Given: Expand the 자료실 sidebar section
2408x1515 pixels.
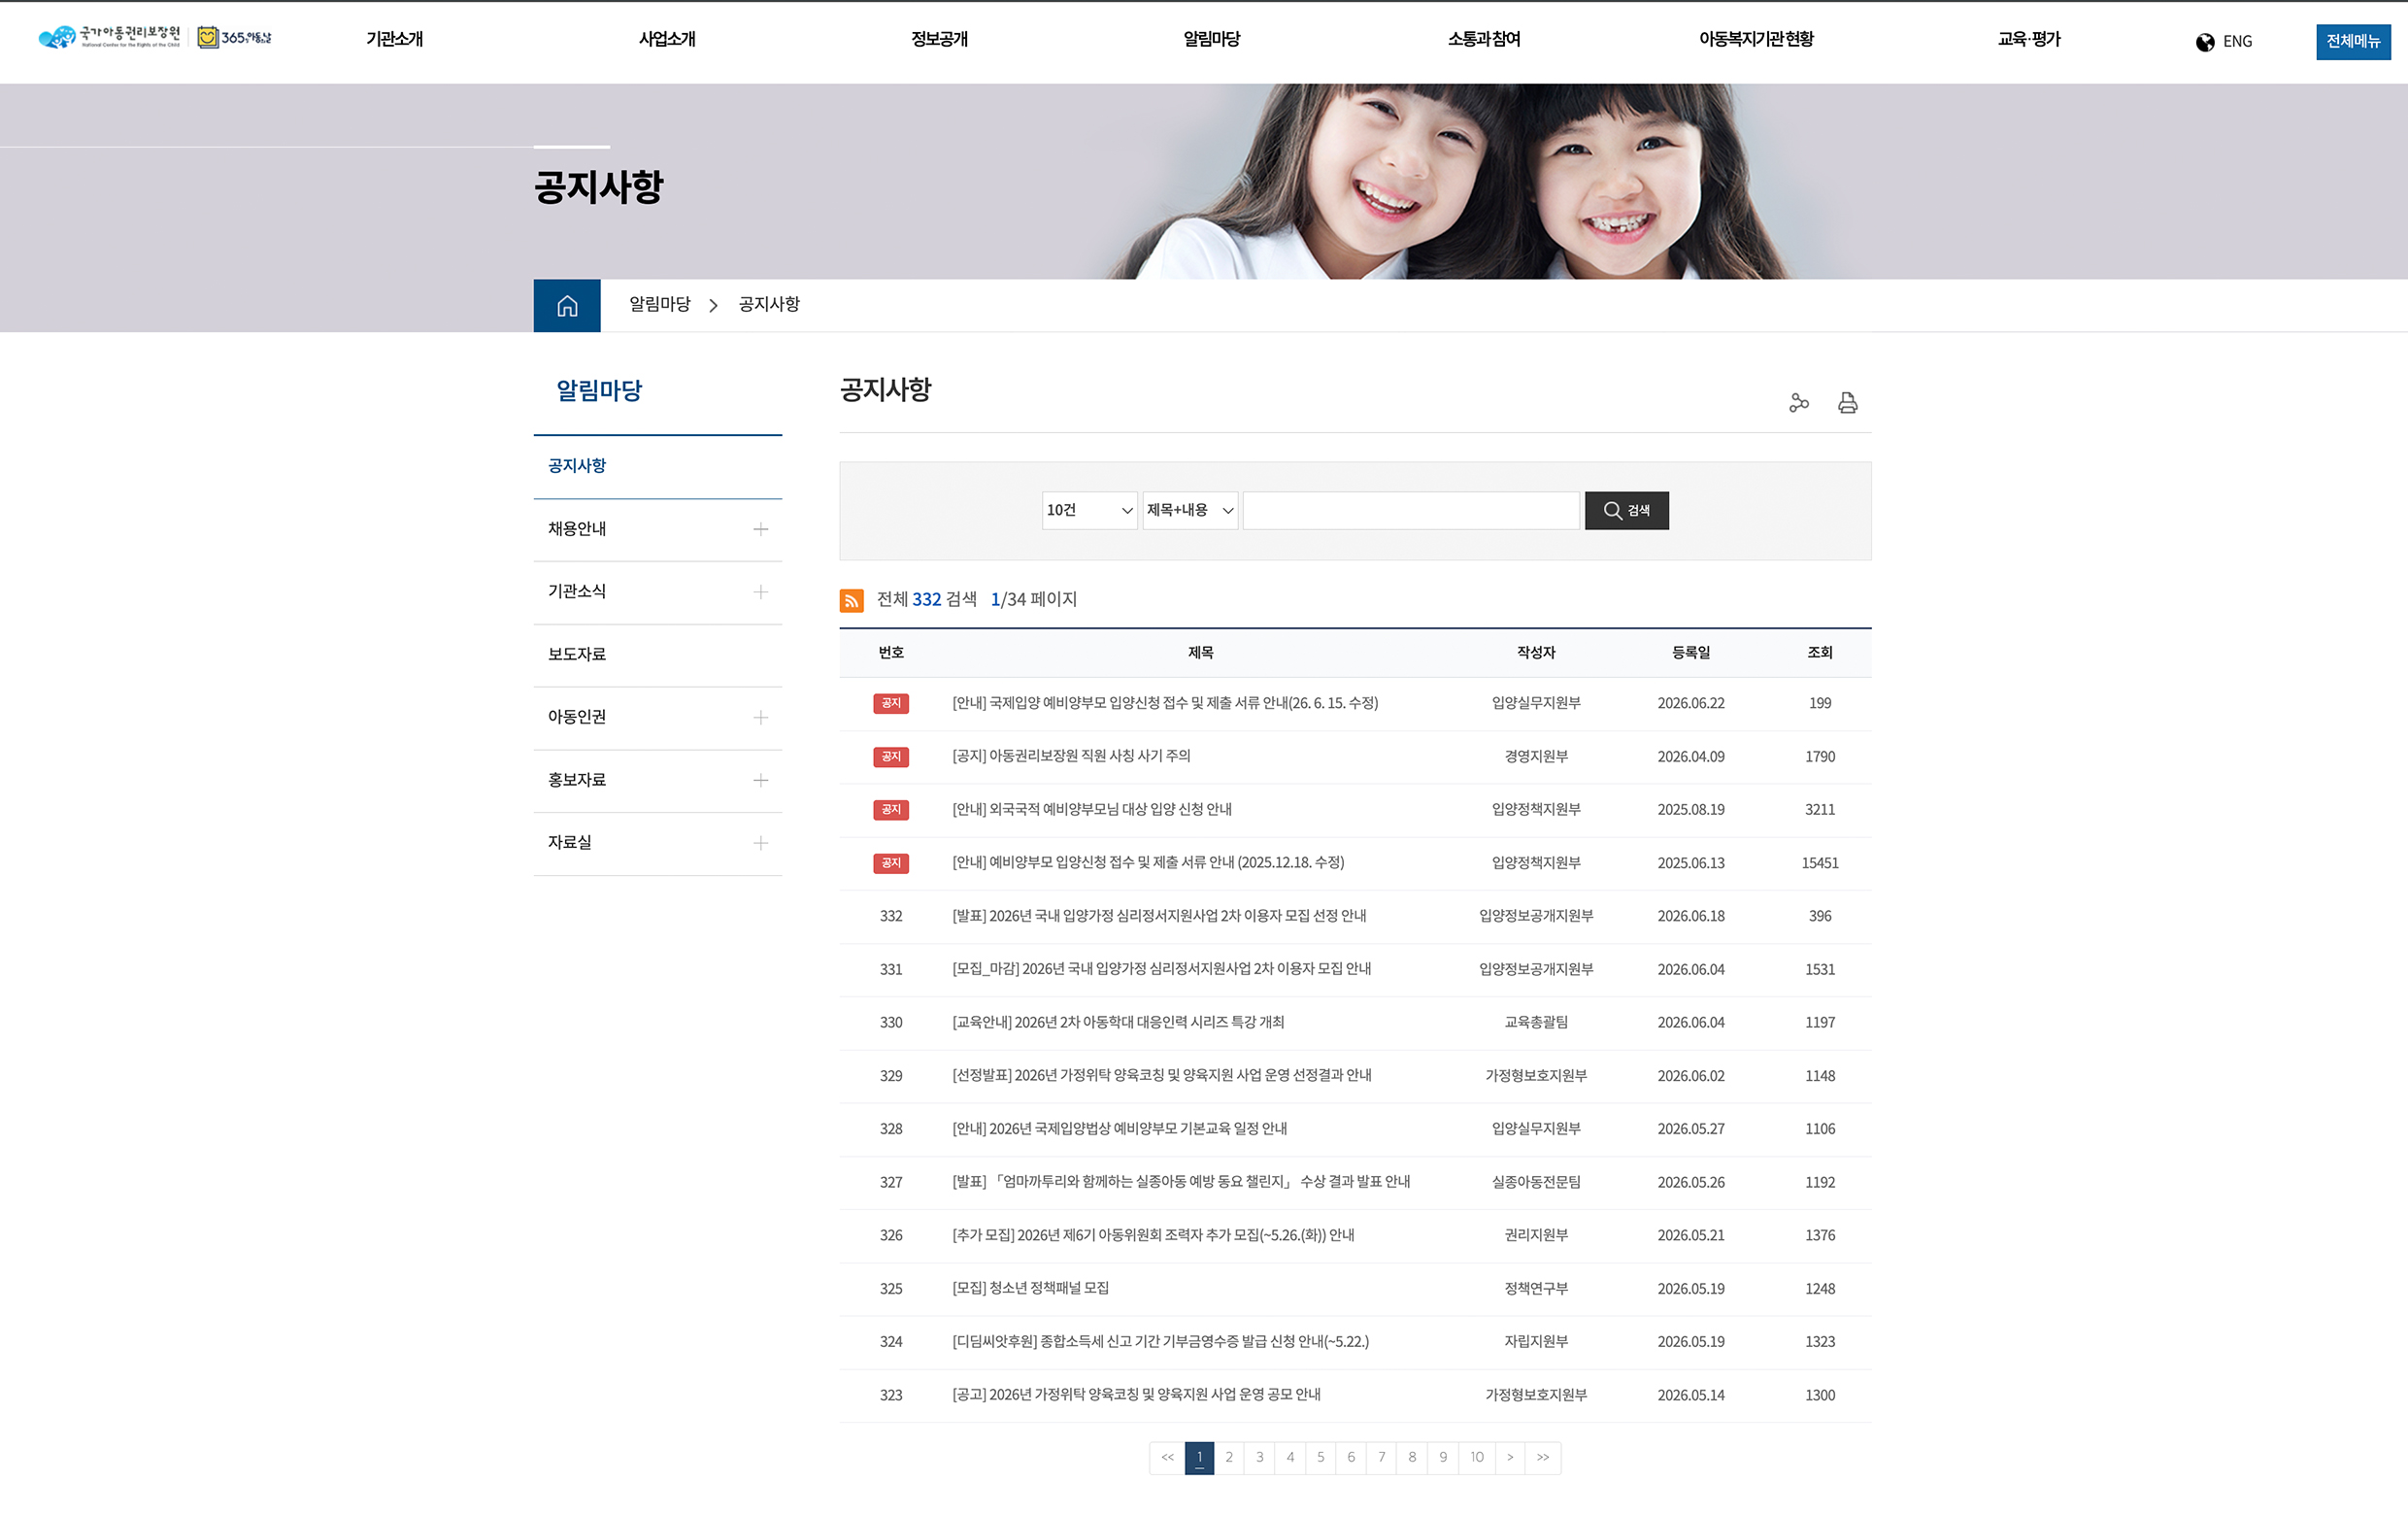Looking at the screenshot, I should (x=760, y=843).
